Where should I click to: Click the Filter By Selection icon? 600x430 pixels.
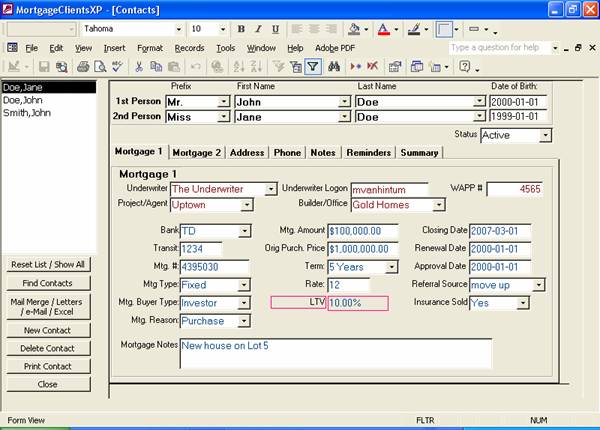click(x=278, y=67)
